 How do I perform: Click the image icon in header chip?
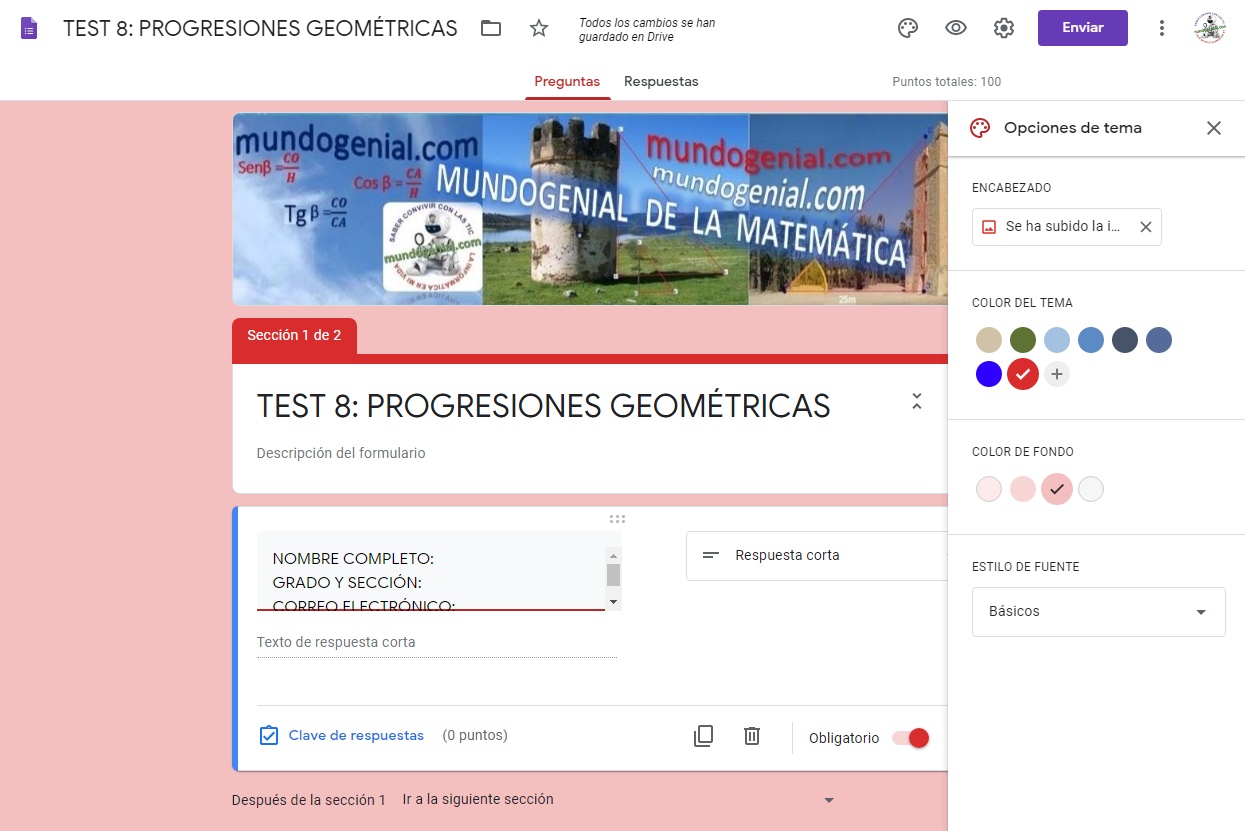pos(989,227)
